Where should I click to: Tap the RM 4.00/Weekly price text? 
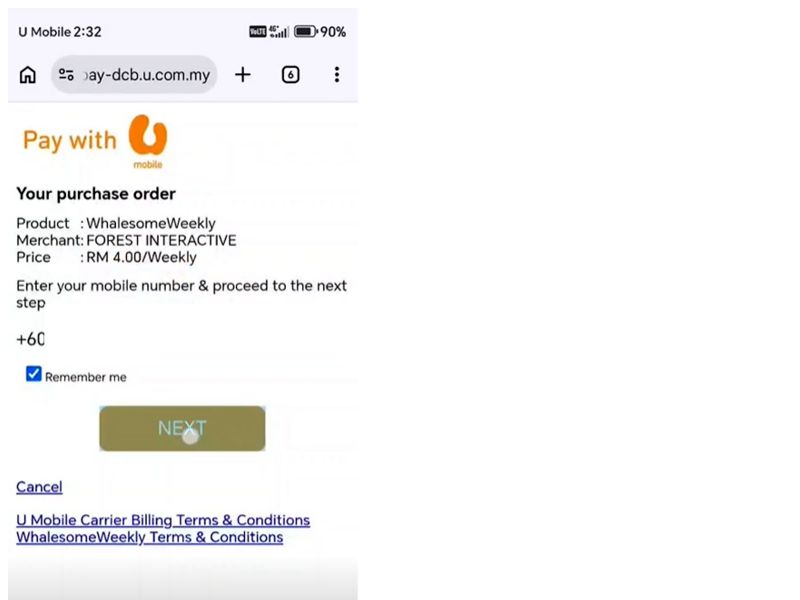pyautogui.click(x=141, y=257)
